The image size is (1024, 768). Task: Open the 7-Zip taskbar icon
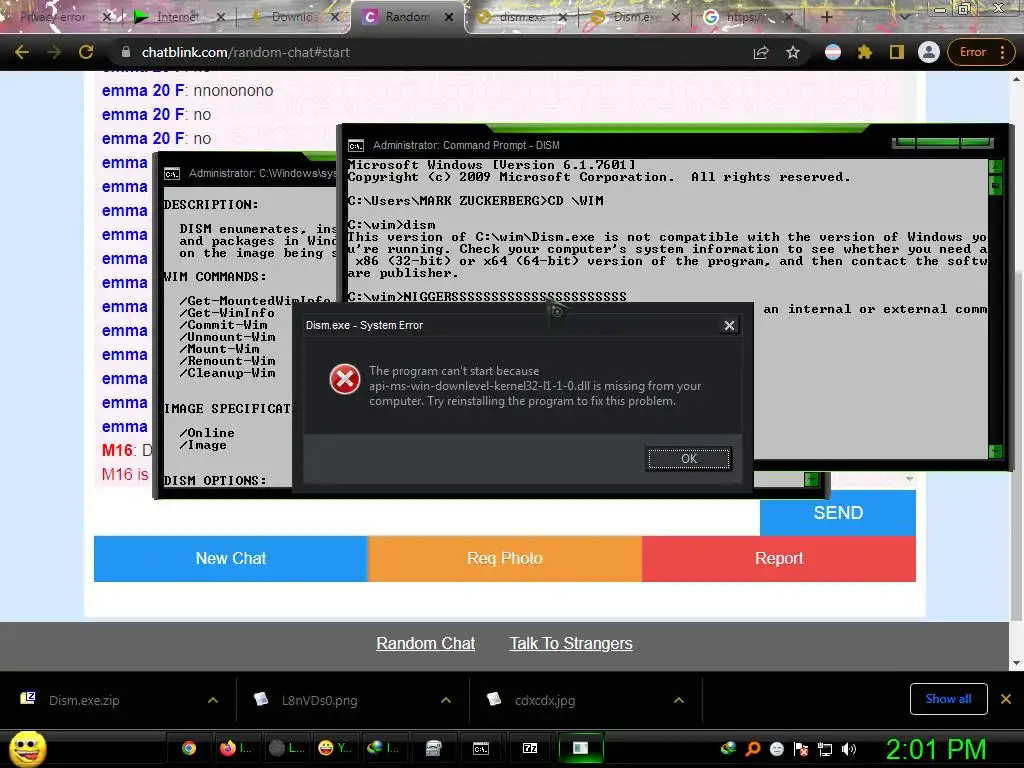[x=530, y=748]
